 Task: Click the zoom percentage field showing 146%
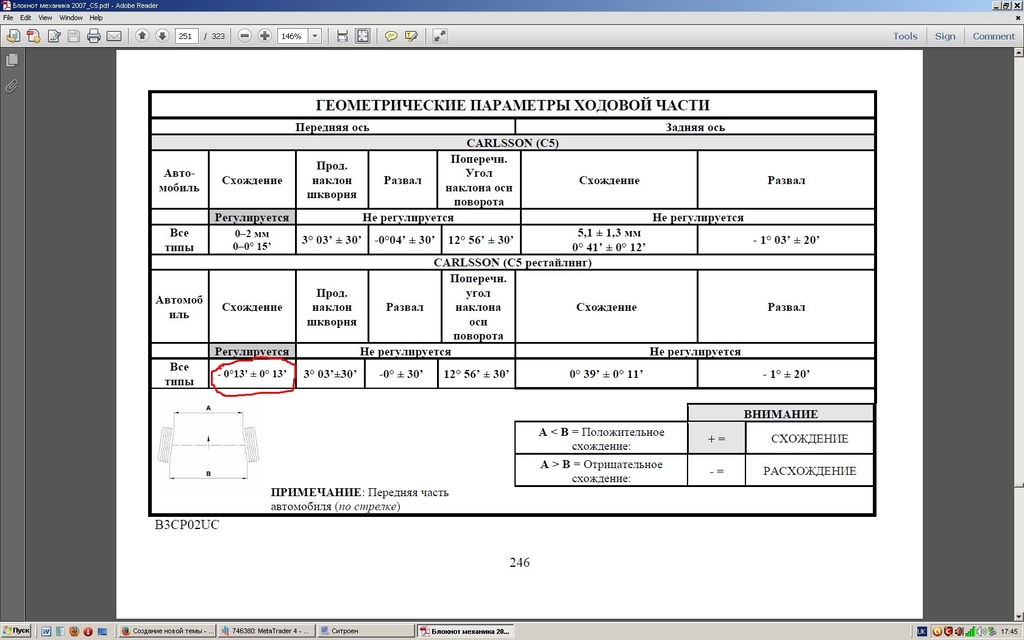point(292,36)
